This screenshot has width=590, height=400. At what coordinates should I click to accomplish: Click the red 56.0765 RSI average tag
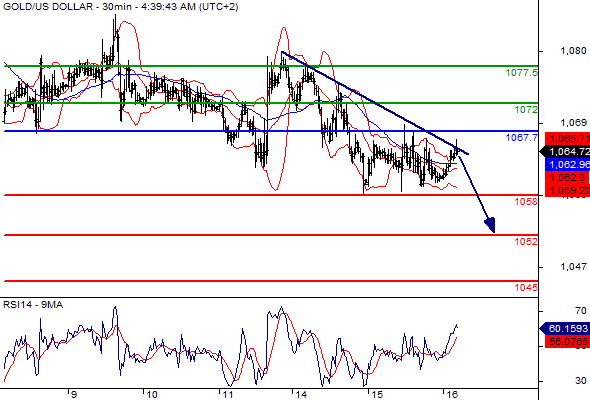pos(567,341)
